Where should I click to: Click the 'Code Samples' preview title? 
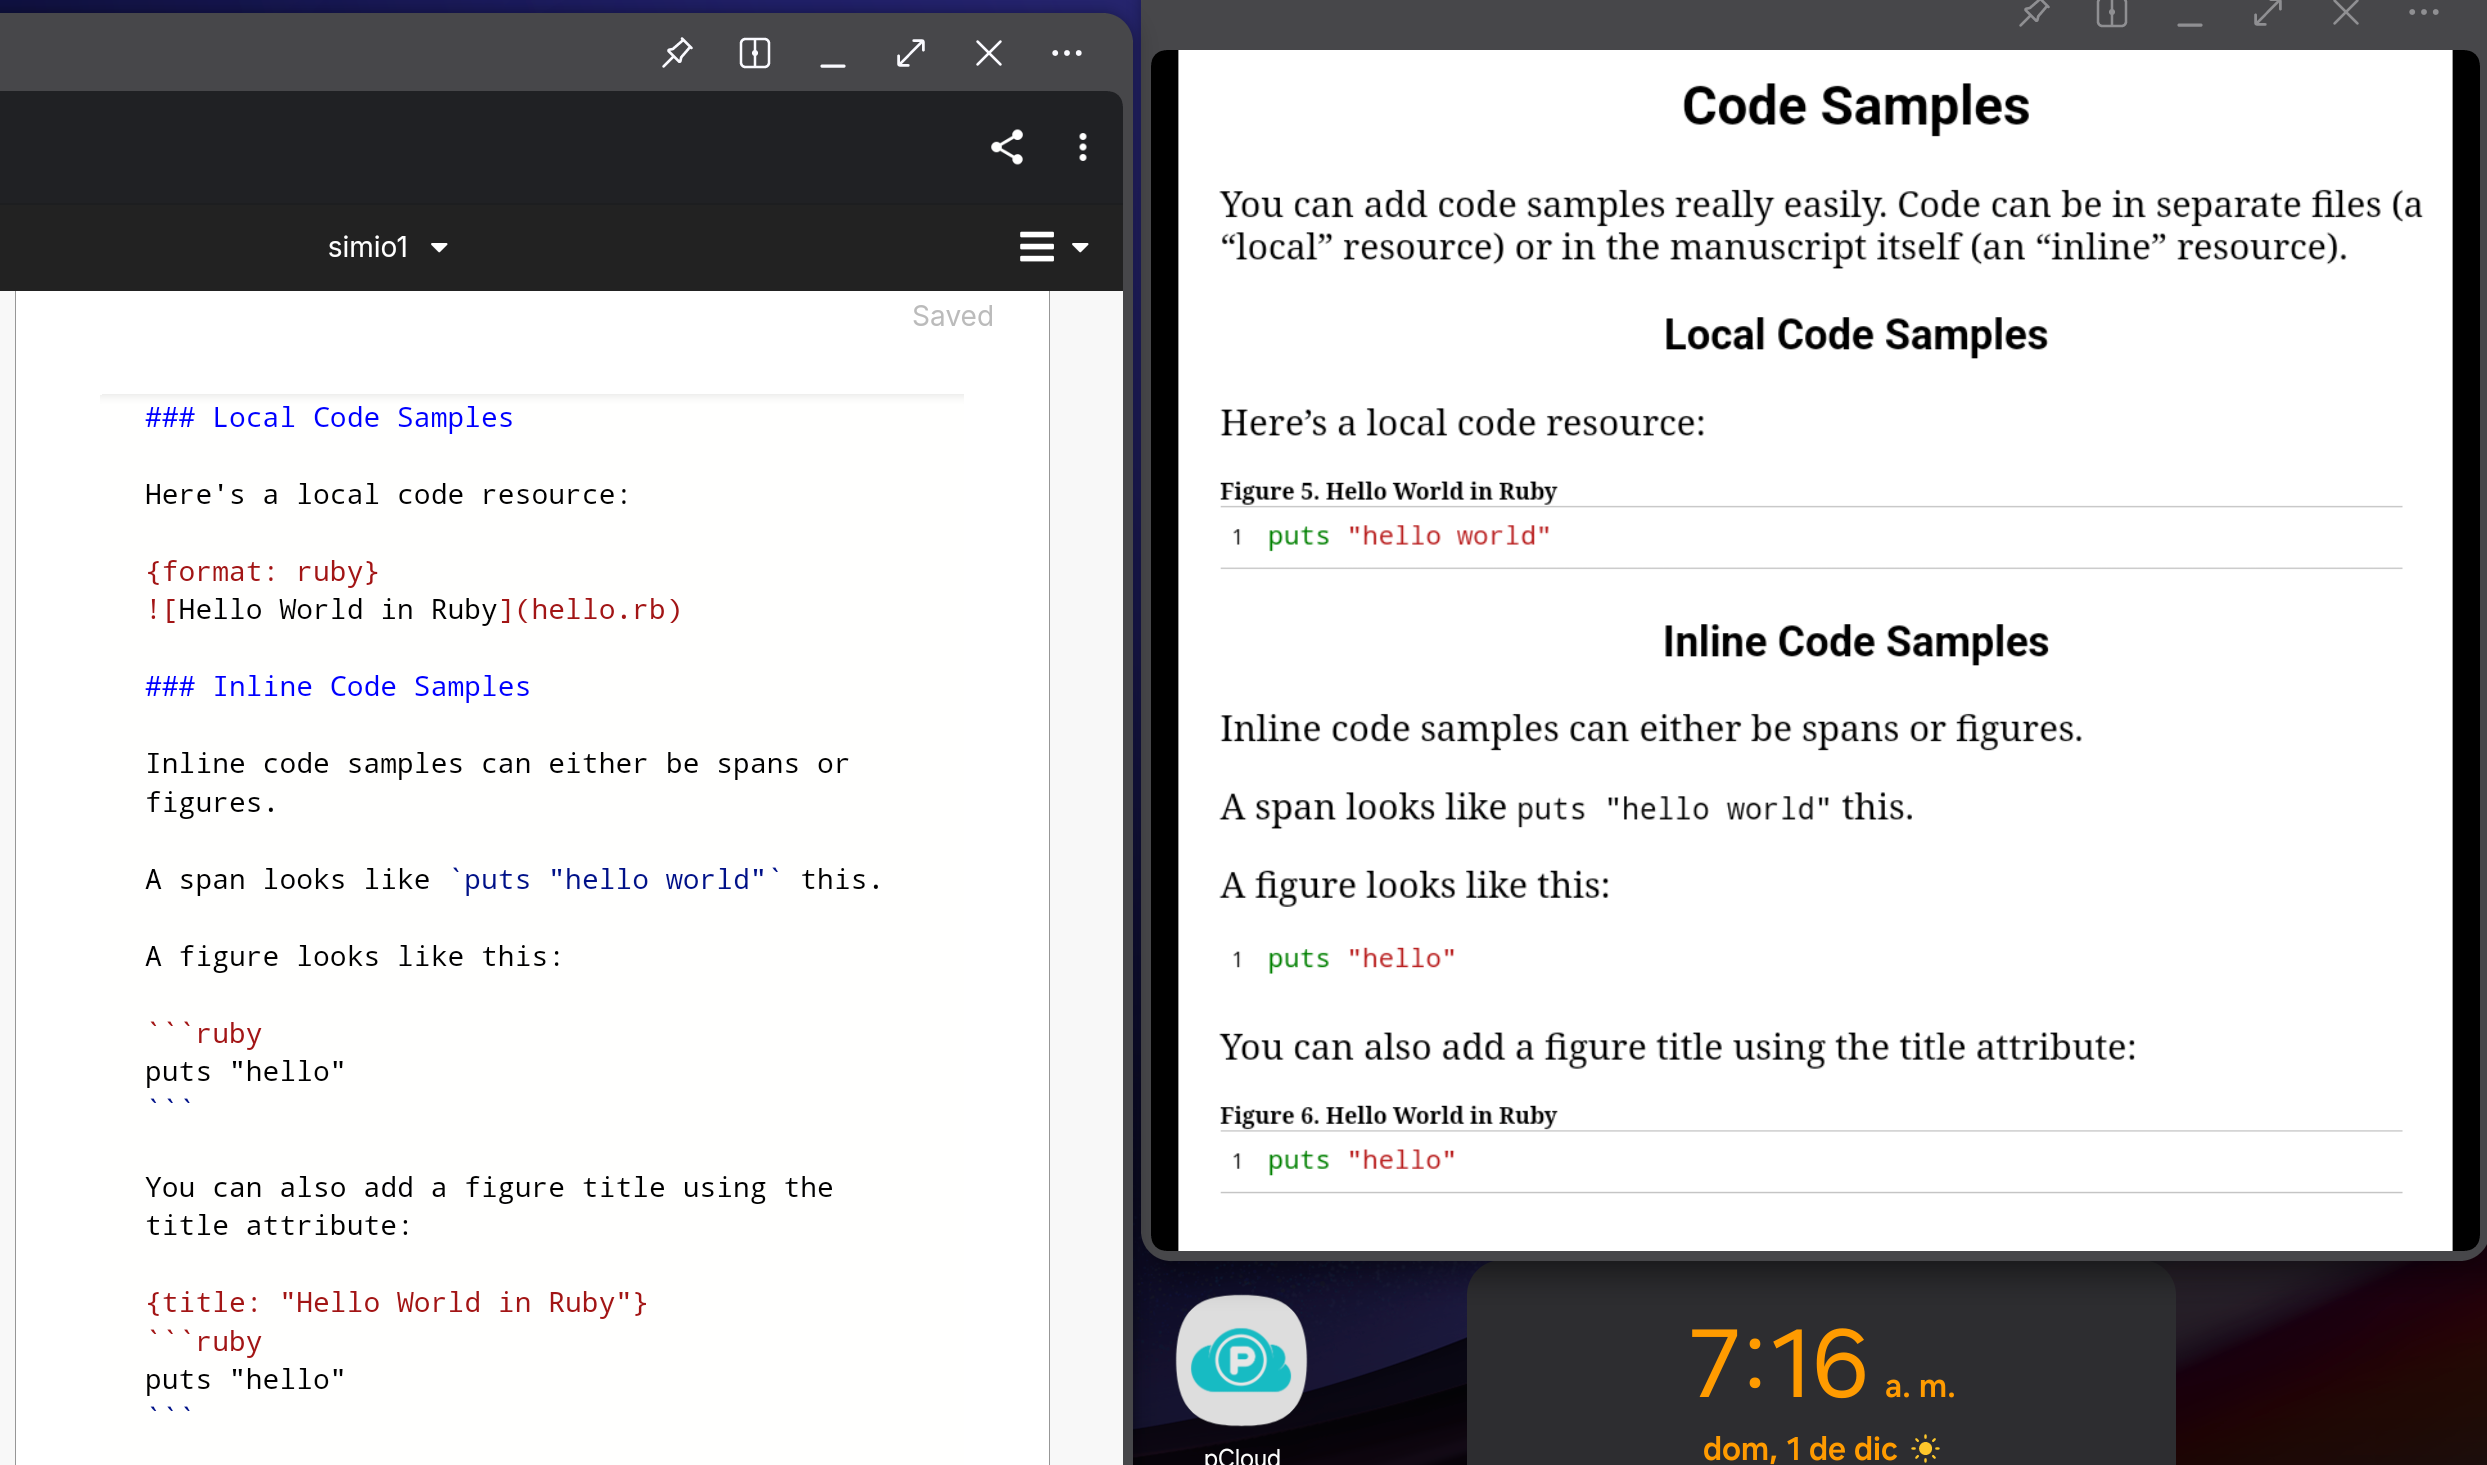tap(1855, 106)
